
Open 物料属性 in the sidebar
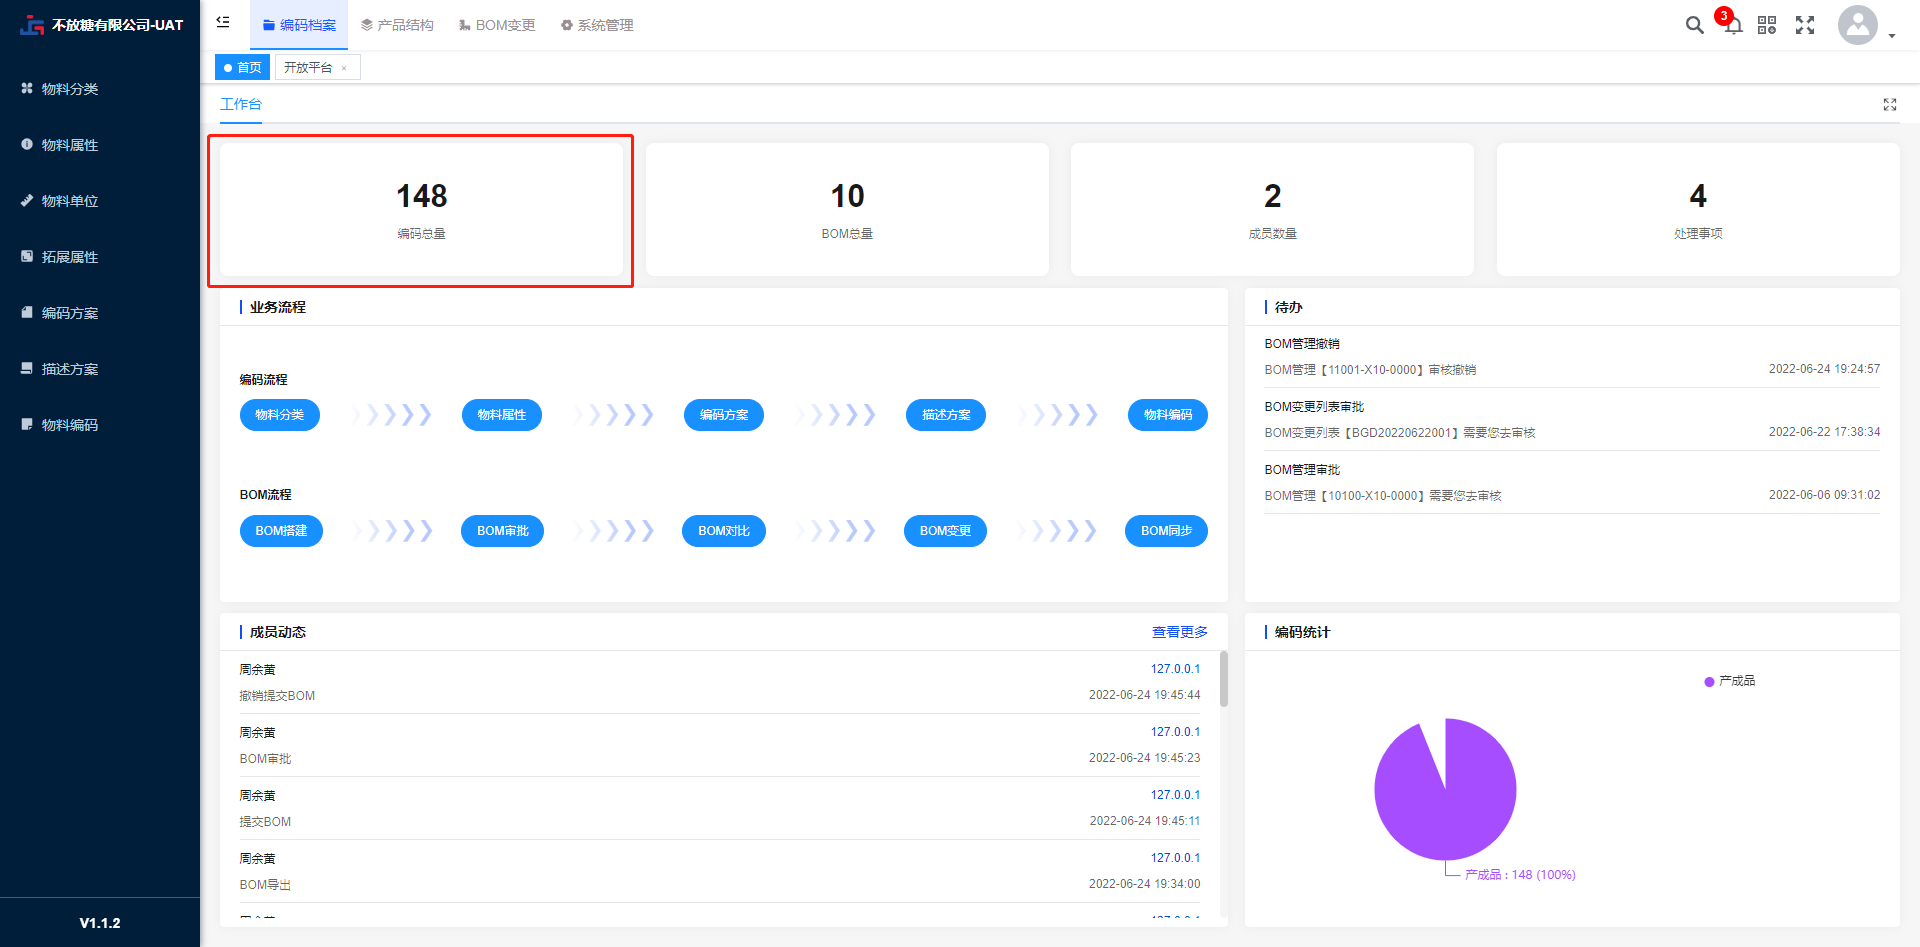click(100, 145)
